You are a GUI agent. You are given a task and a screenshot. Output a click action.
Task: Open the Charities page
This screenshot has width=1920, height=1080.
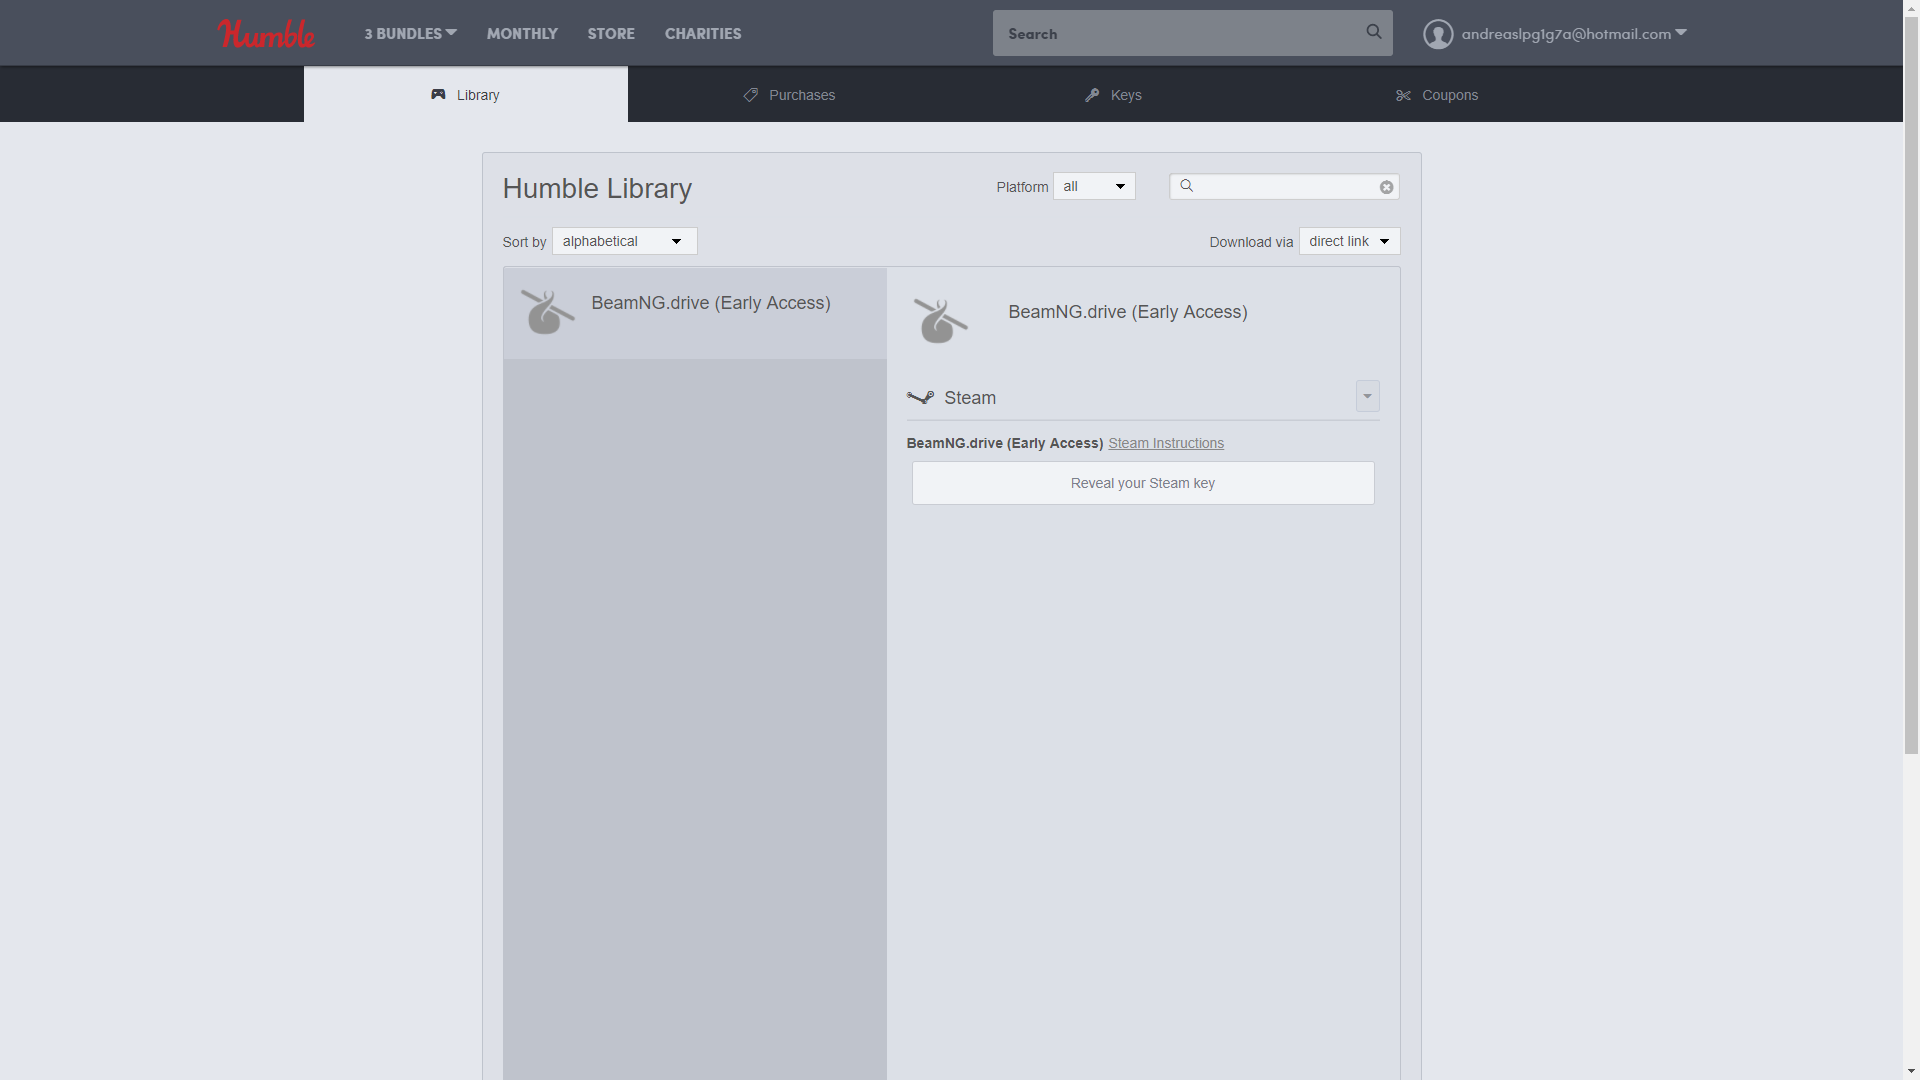pyautogui.click(x=703, y=33)
